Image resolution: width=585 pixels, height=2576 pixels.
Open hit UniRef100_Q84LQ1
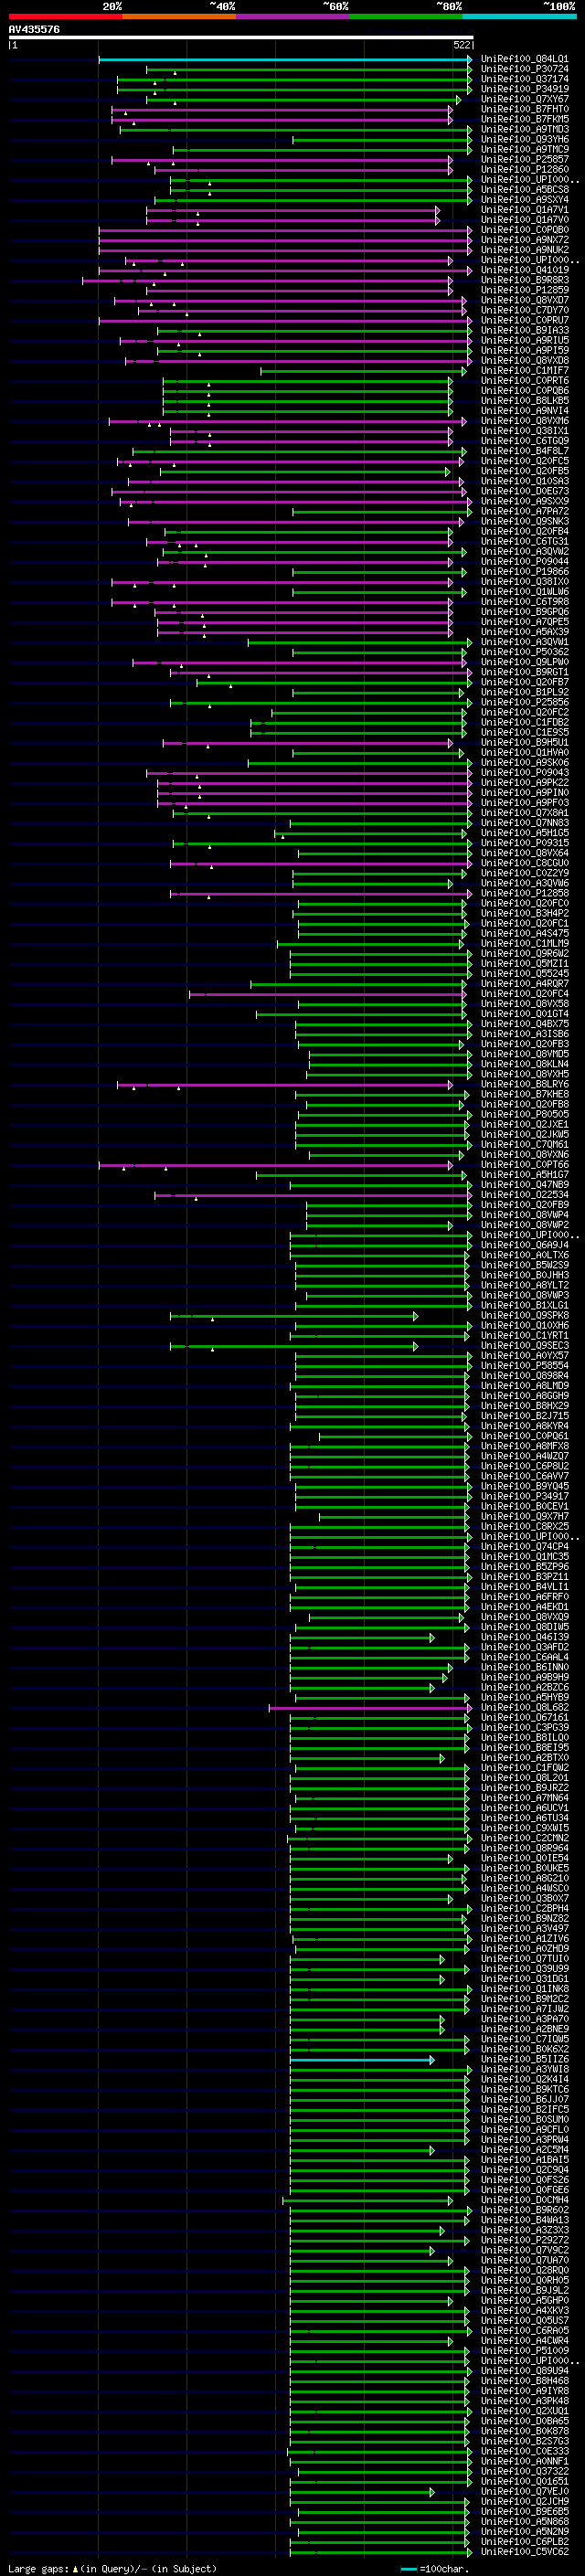coord(525,59)
